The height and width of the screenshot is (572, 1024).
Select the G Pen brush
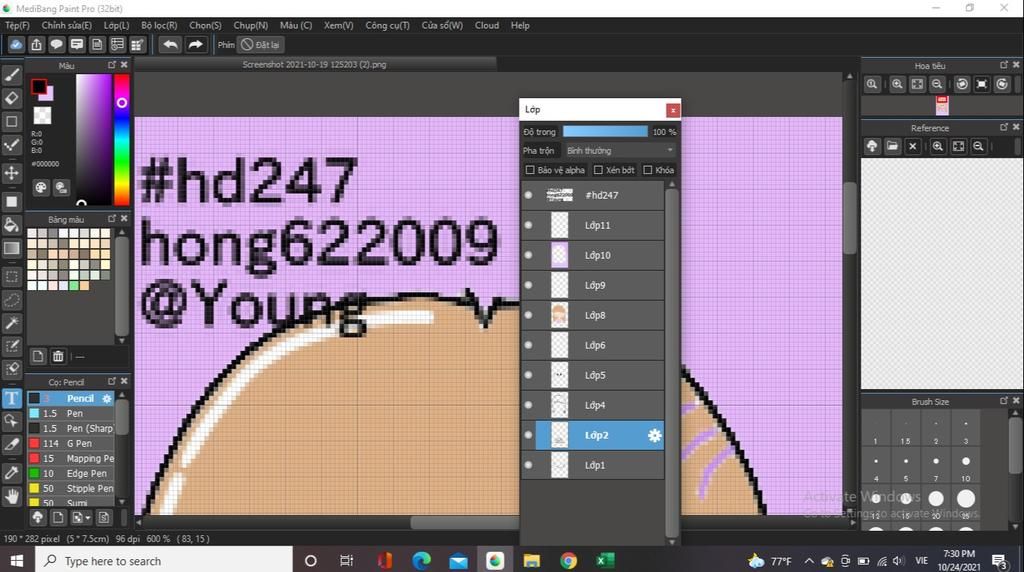71,443
